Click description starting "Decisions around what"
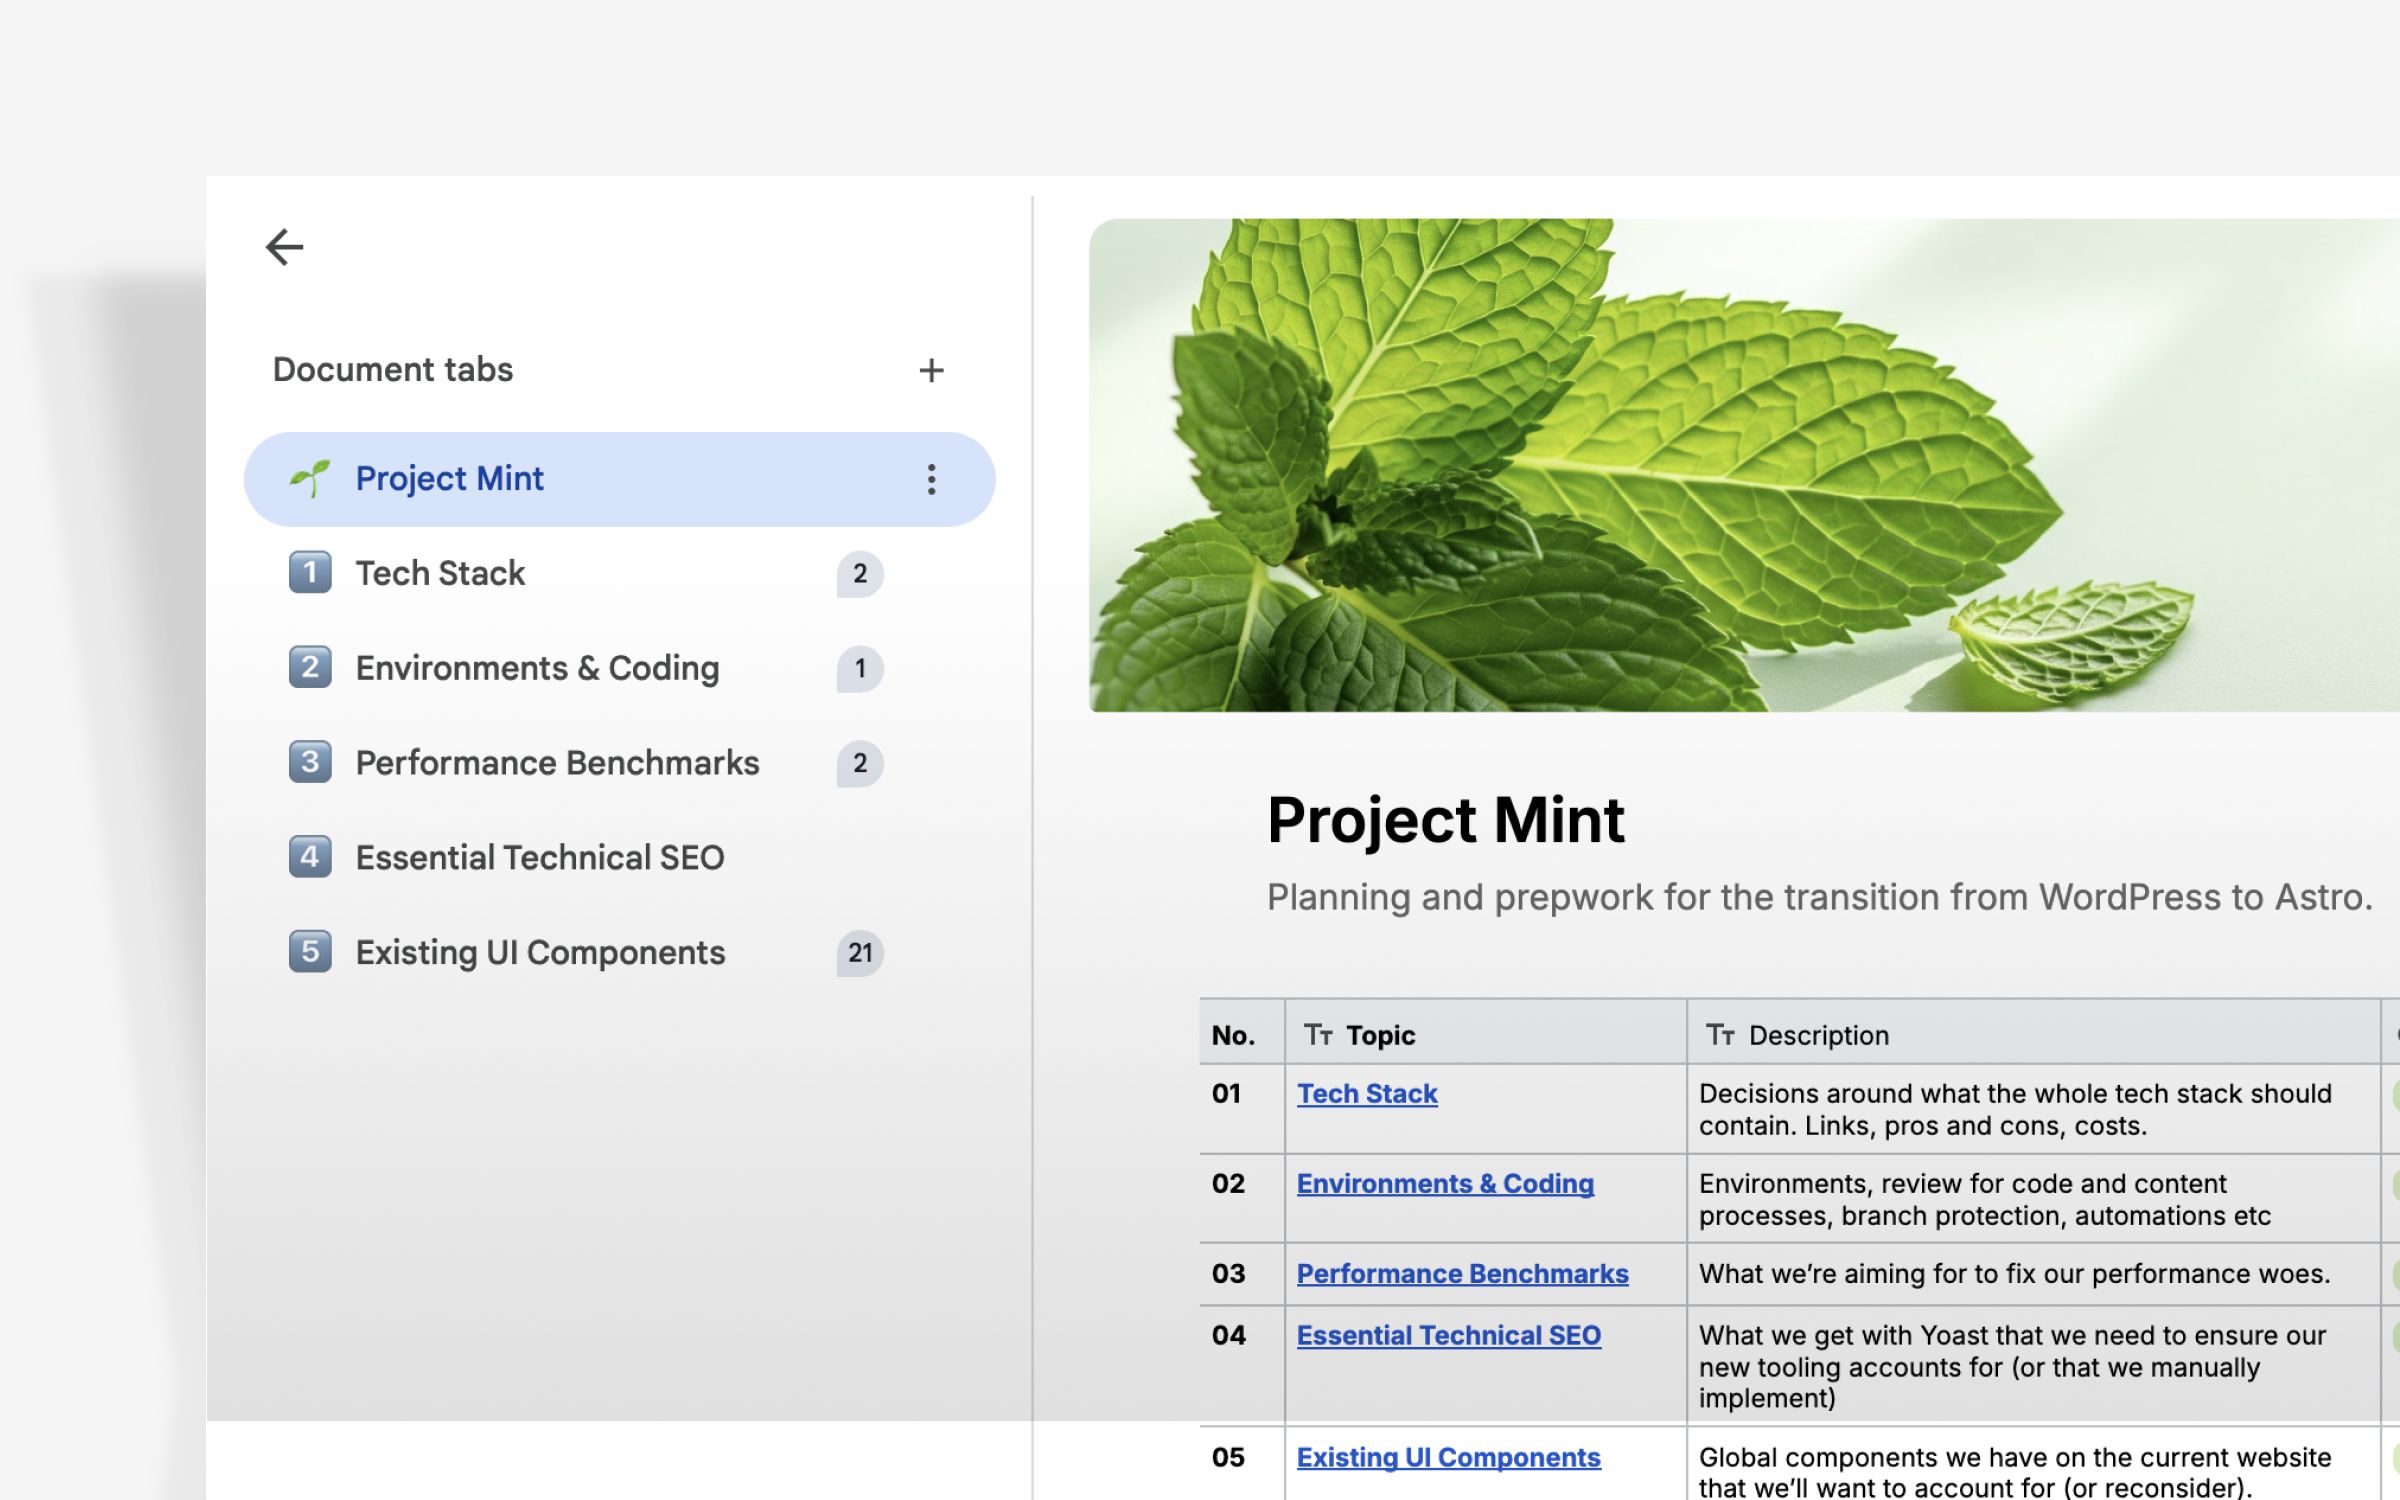Viewport: 2400px width, 1500px height. (2015, 1110)
